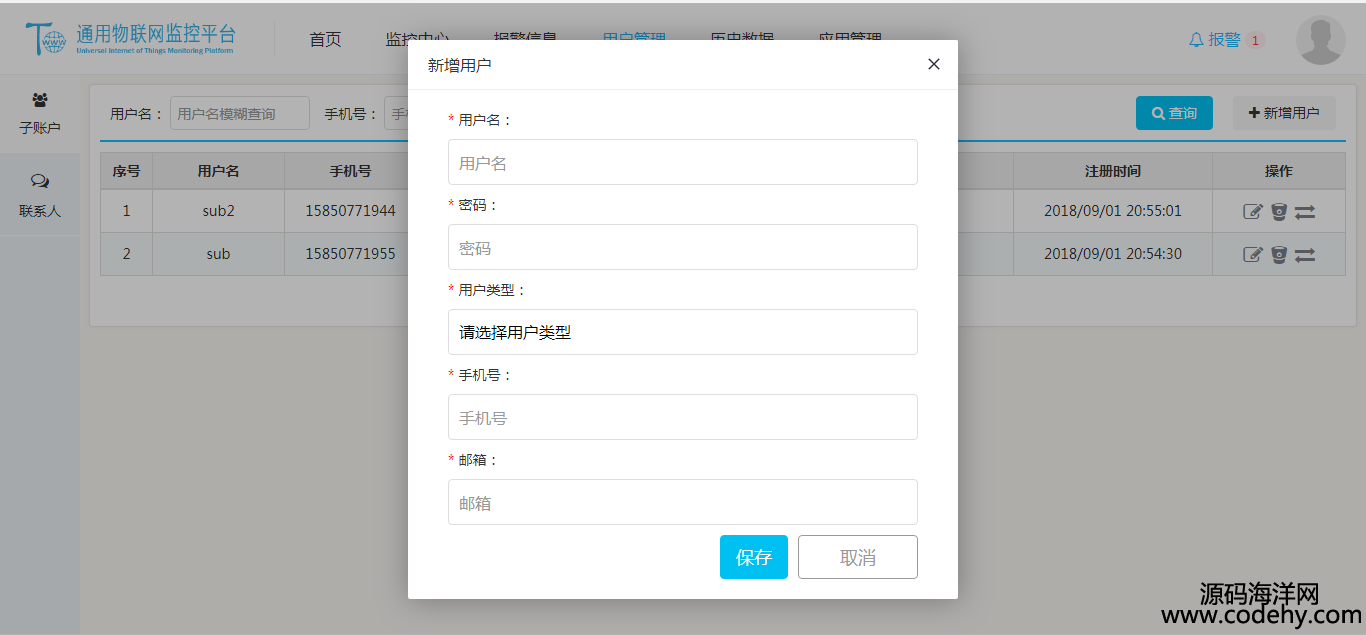Click the alarm bell 报警 icon
Image resolution: width=1366 pixels, height=635 pixels.
(x=1196, y=40)
